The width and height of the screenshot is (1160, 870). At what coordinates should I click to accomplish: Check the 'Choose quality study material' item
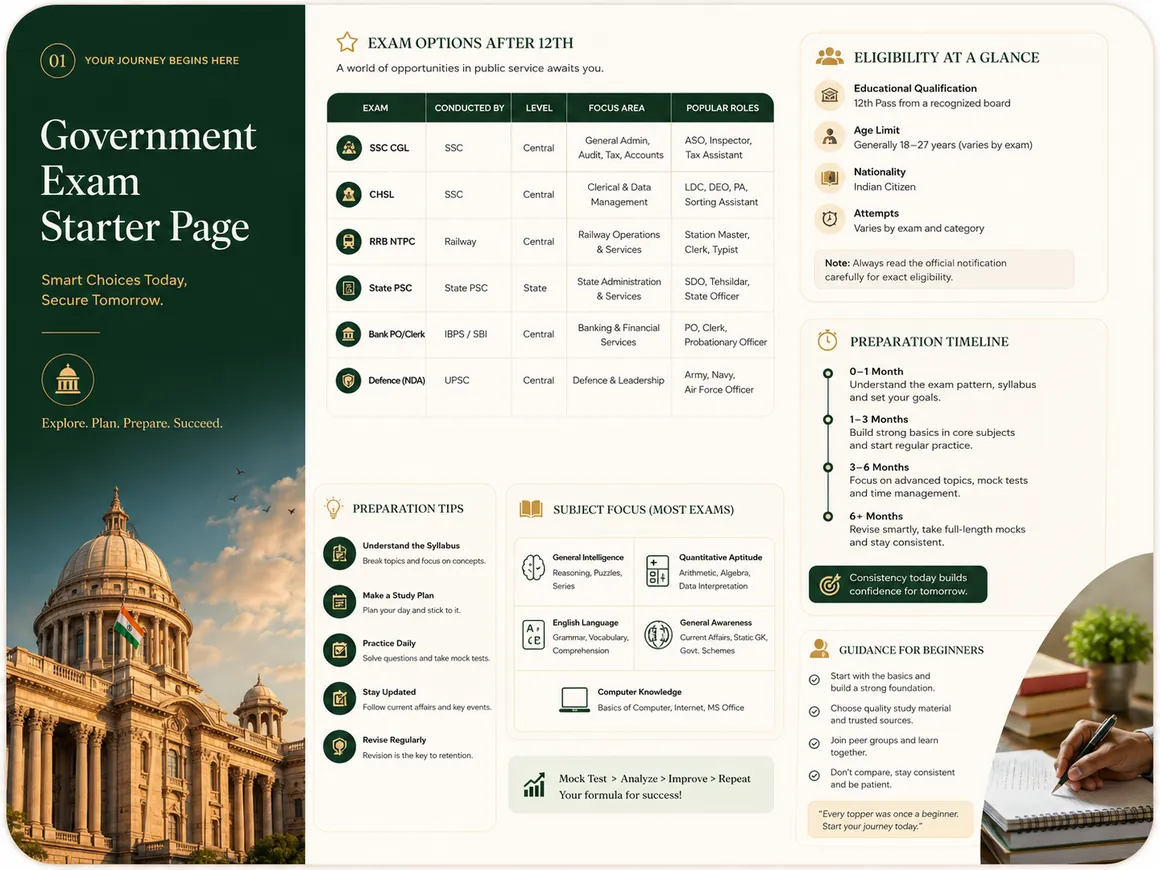(815, 712)
